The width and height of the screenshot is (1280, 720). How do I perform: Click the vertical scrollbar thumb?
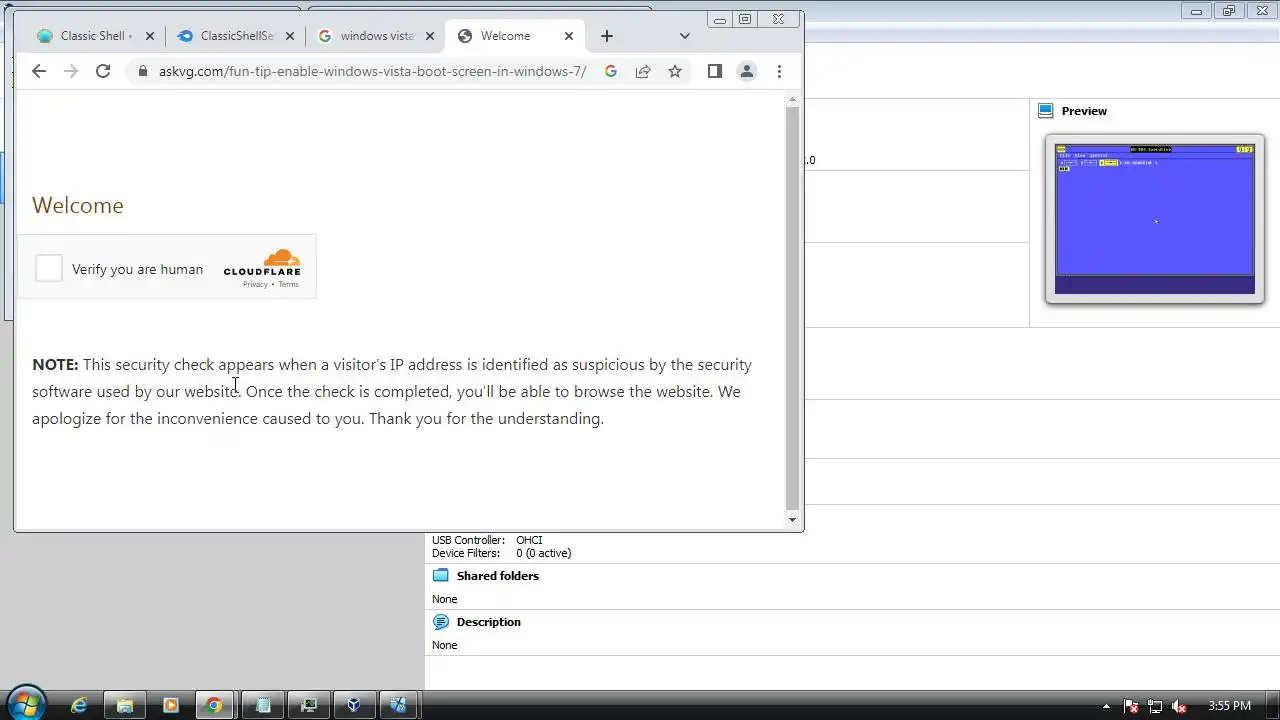point(793,308)
